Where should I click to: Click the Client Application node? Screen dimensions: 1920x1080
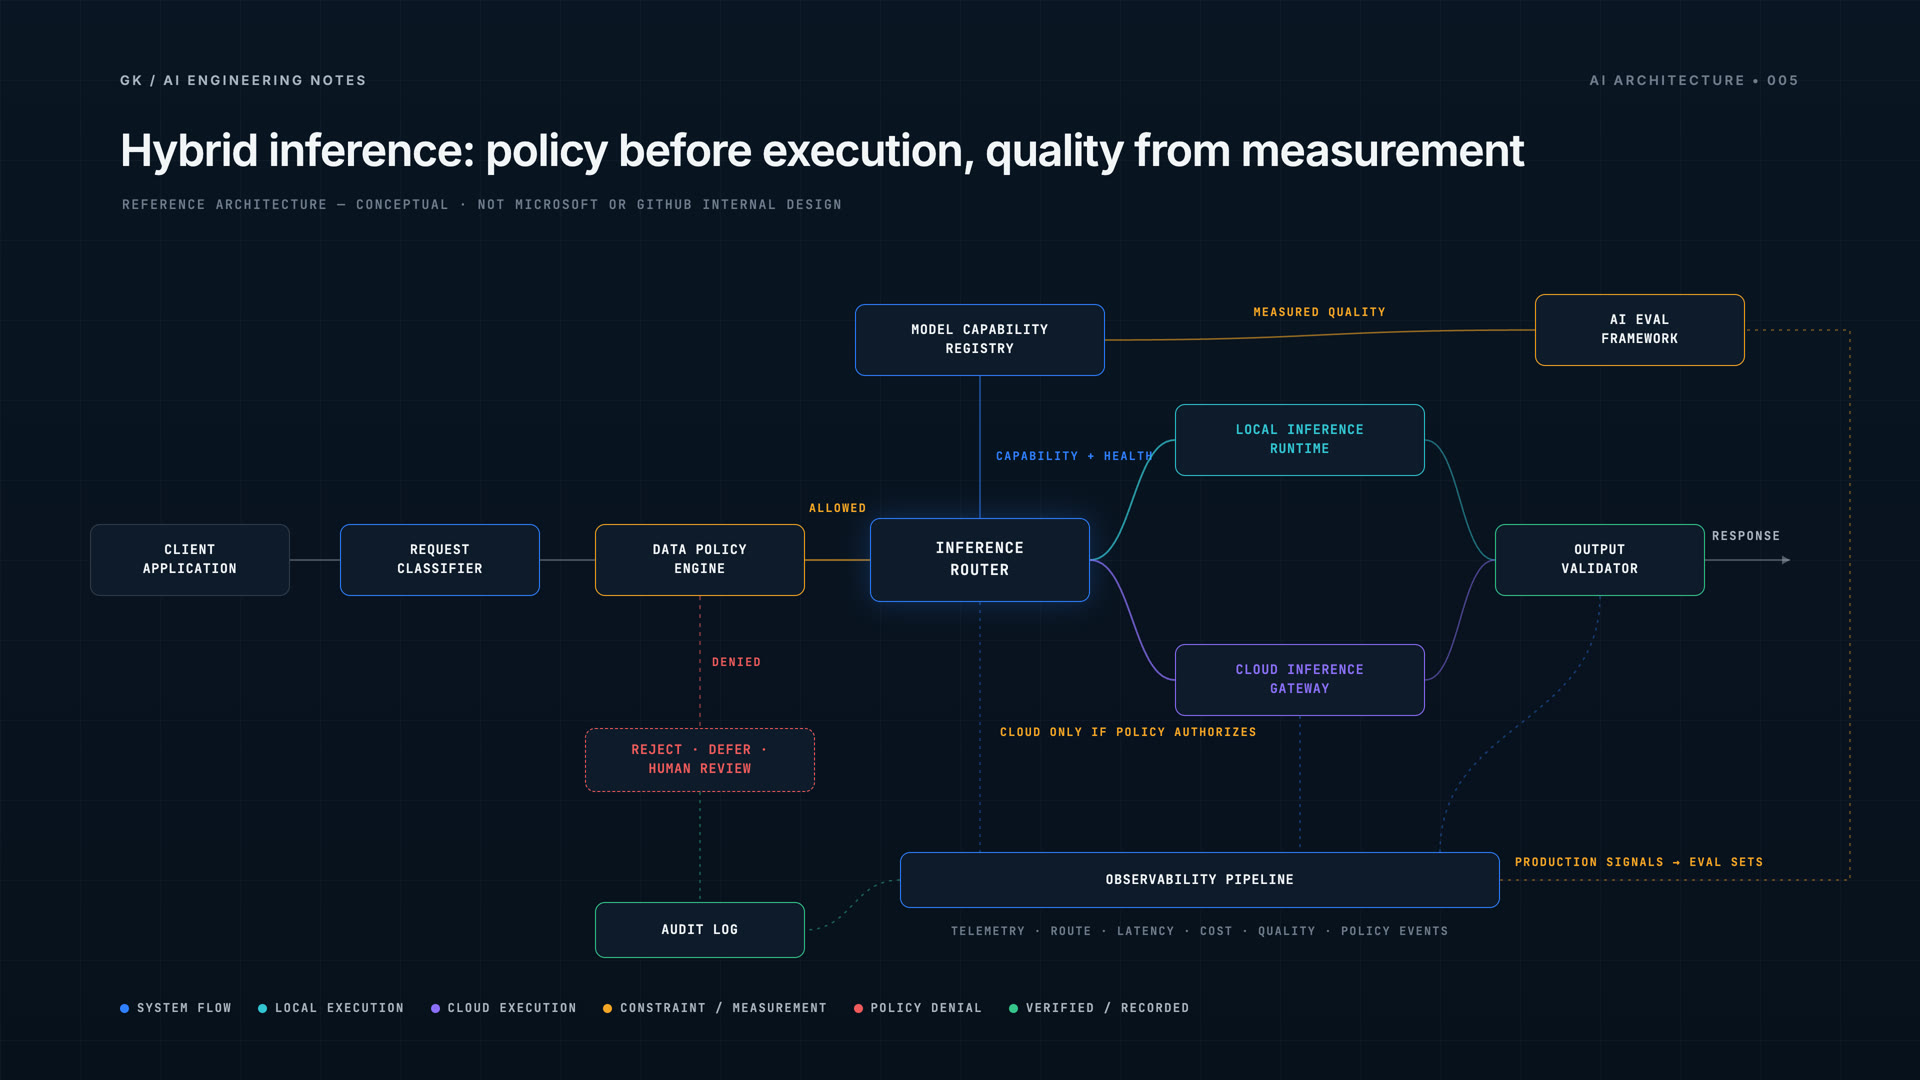pos(190,560)
